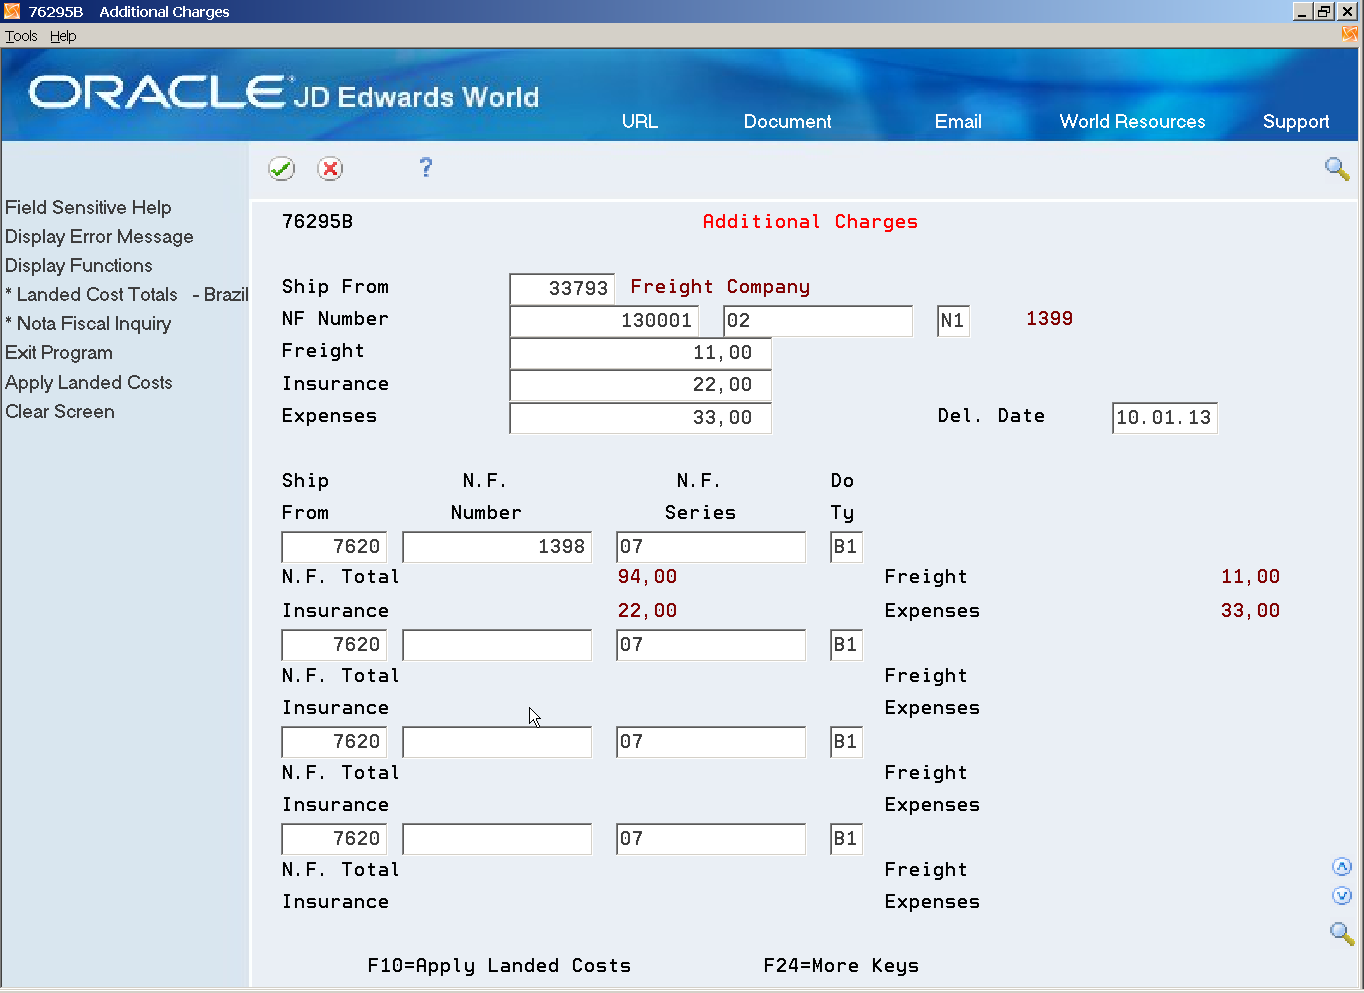Click the first row Freight value 11,00
Image resolution: width=1364 pixels, height=993 pixels.
point(1250,576)
